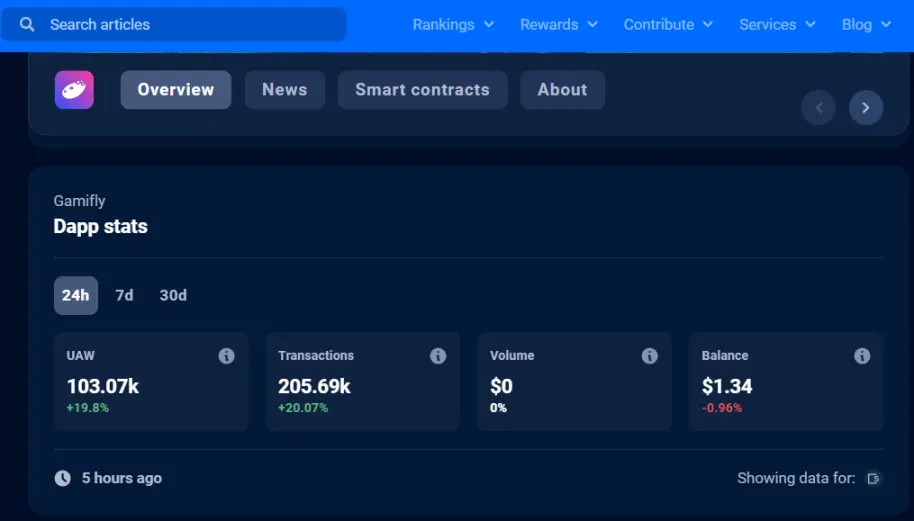Click the +20.07% transactions change
Viewport: 914px width, 521px height.
click(x=303, y=408)
